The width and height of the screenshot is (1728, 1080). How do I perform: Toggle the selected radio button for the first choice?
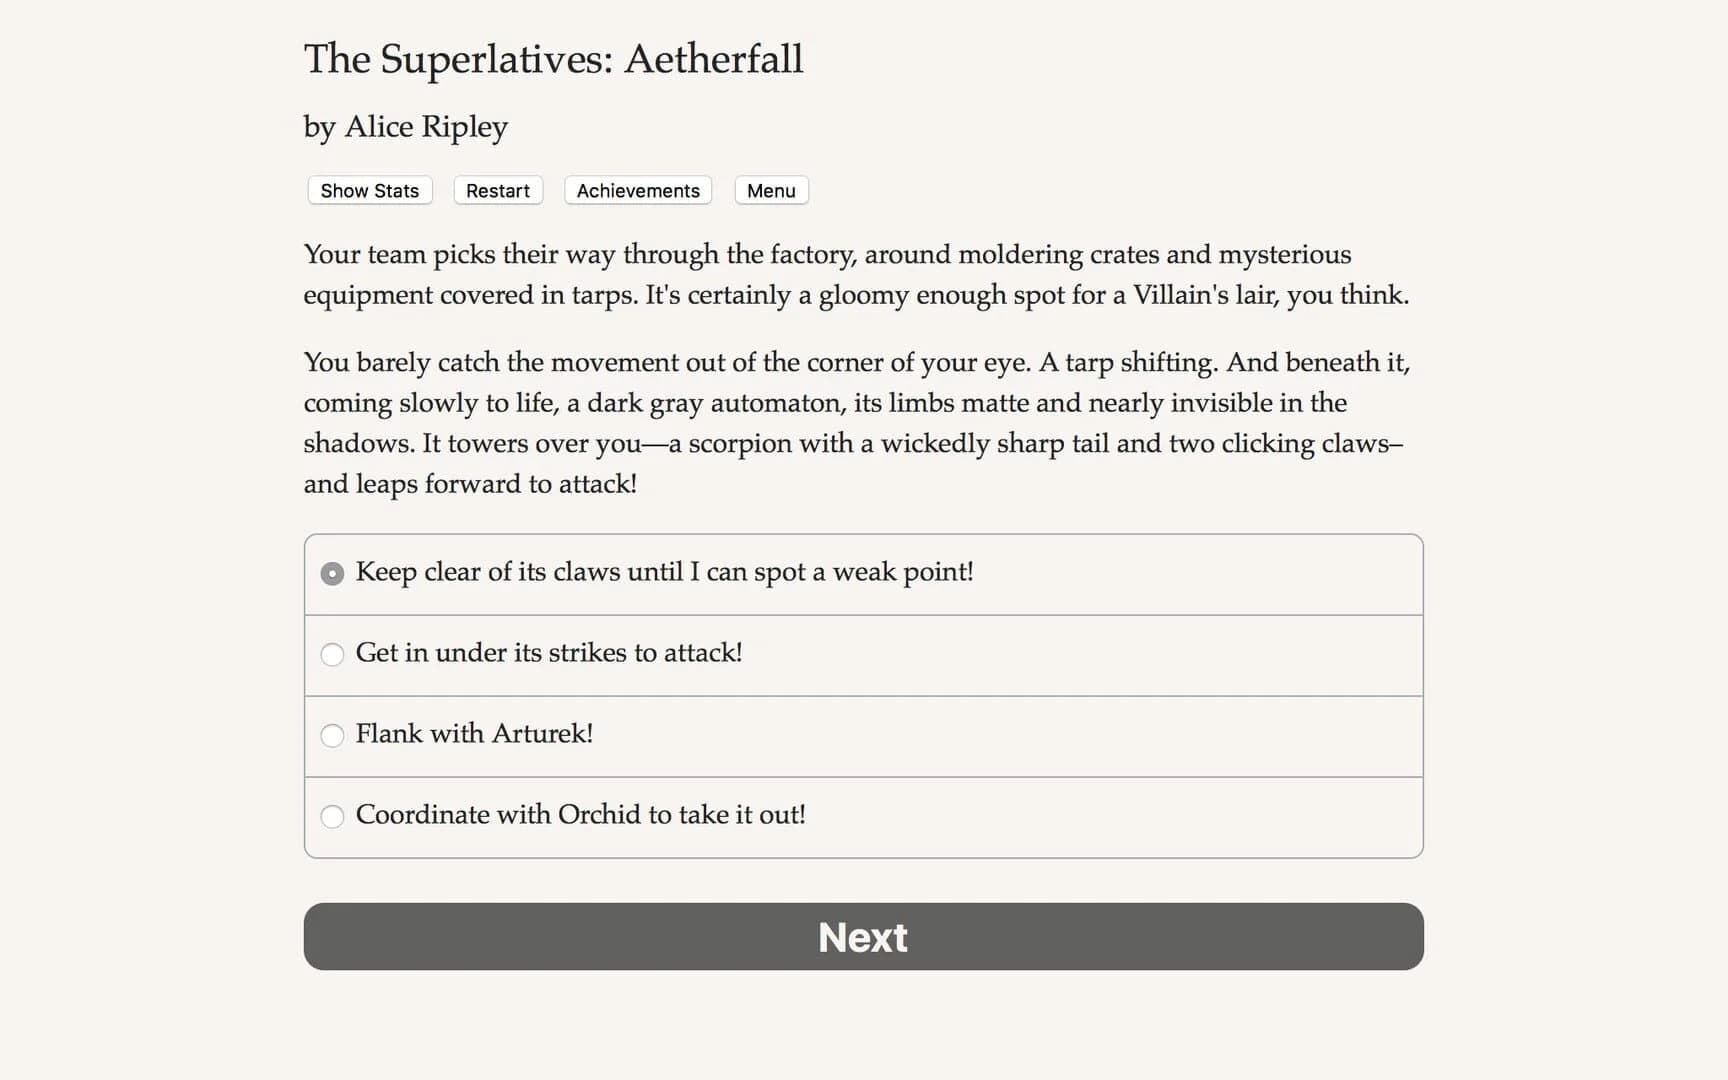(x=332, y=573)
